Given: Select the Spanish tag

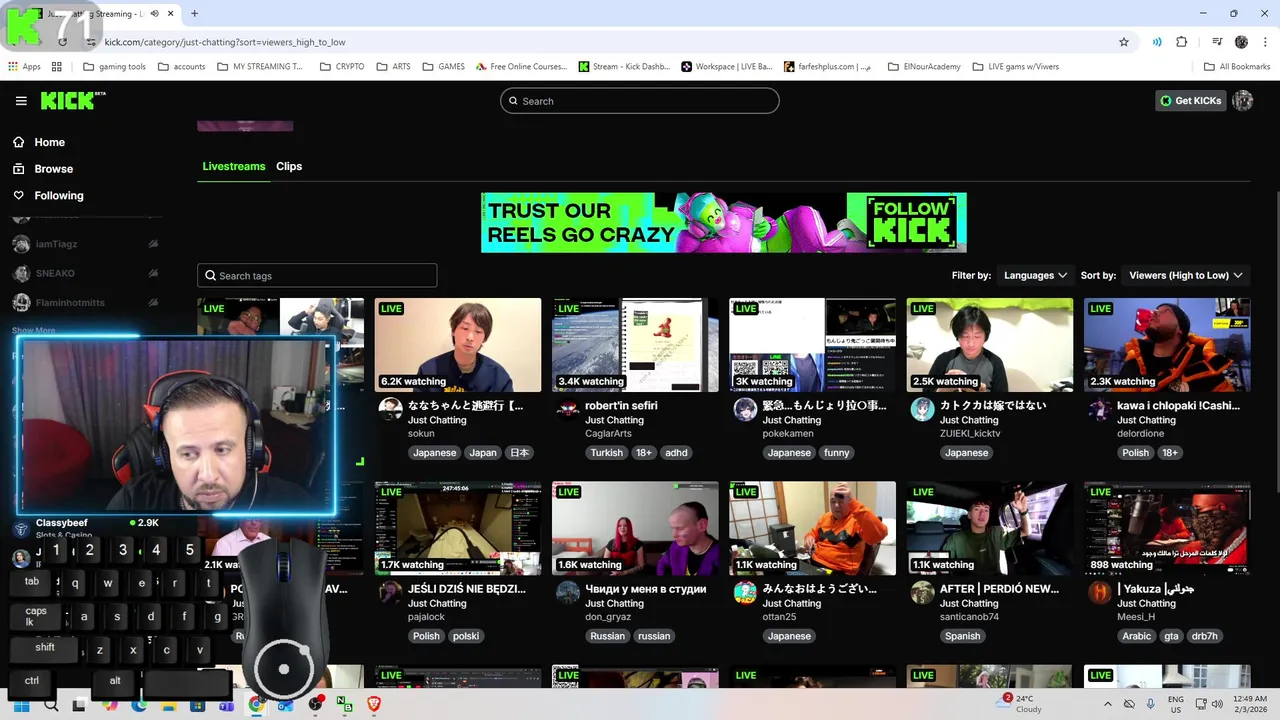Looking at the screenshot, I should (962, 636).
